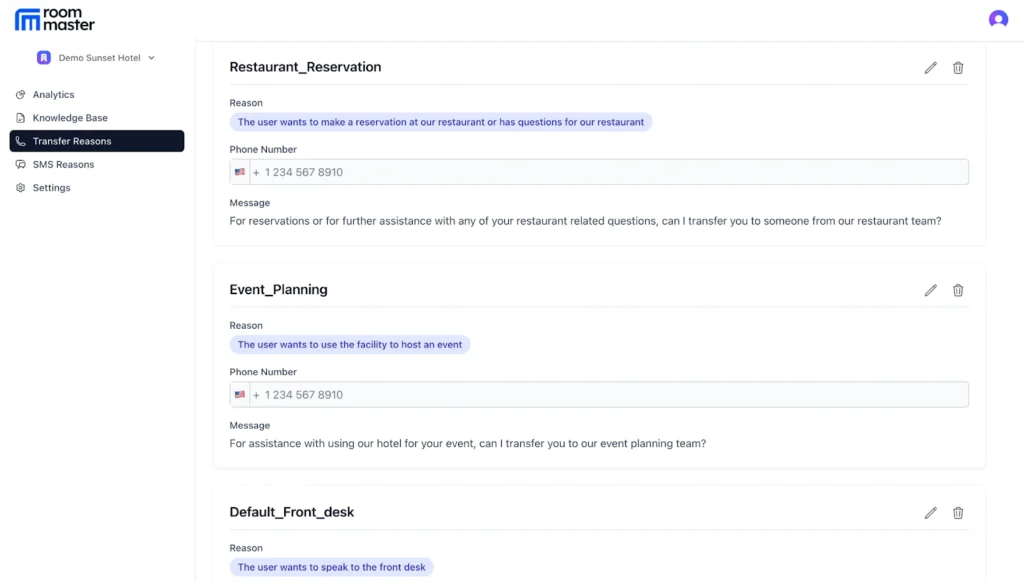Viewport: 1024px width, 582px height.
Task: Delete the Restaurant_Reservation transfer reason
Action: point(957,68)
